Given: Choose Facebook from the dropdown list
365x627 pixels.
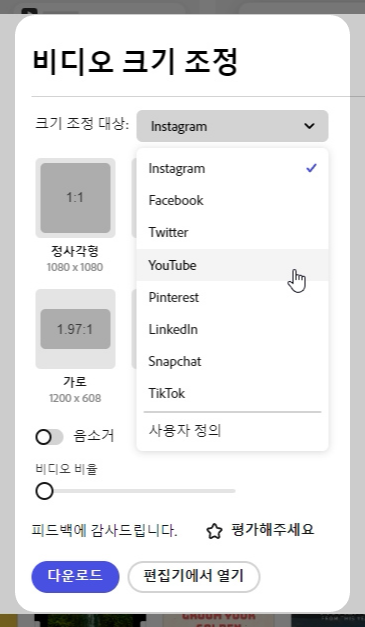Looking at the screenshot, I should tap(232, 200).
